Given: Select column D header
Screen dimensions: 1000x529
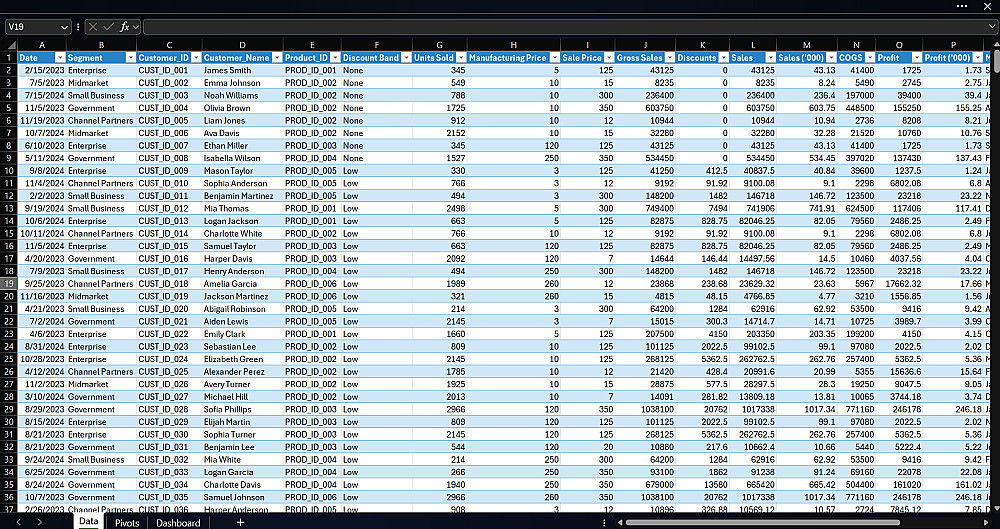Looking at the screenshot, I should click(x=242, y=45).
